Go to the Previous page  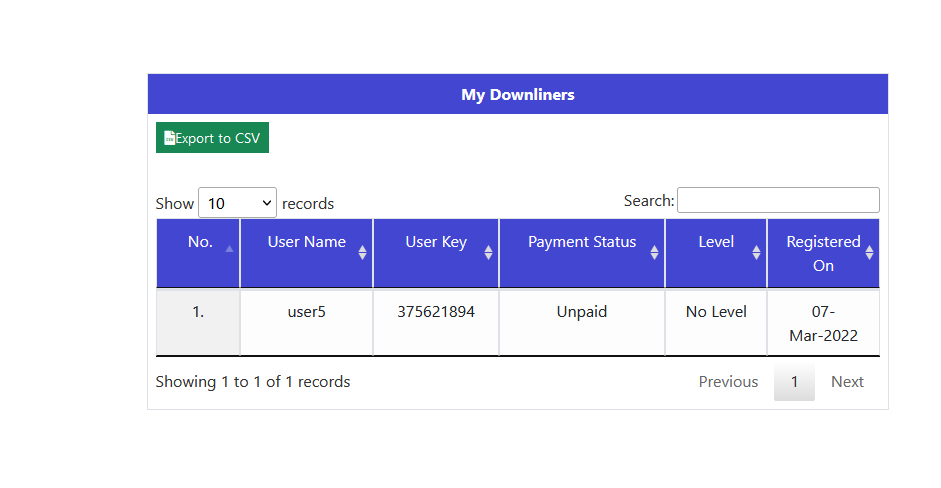(x=728, y=382)
